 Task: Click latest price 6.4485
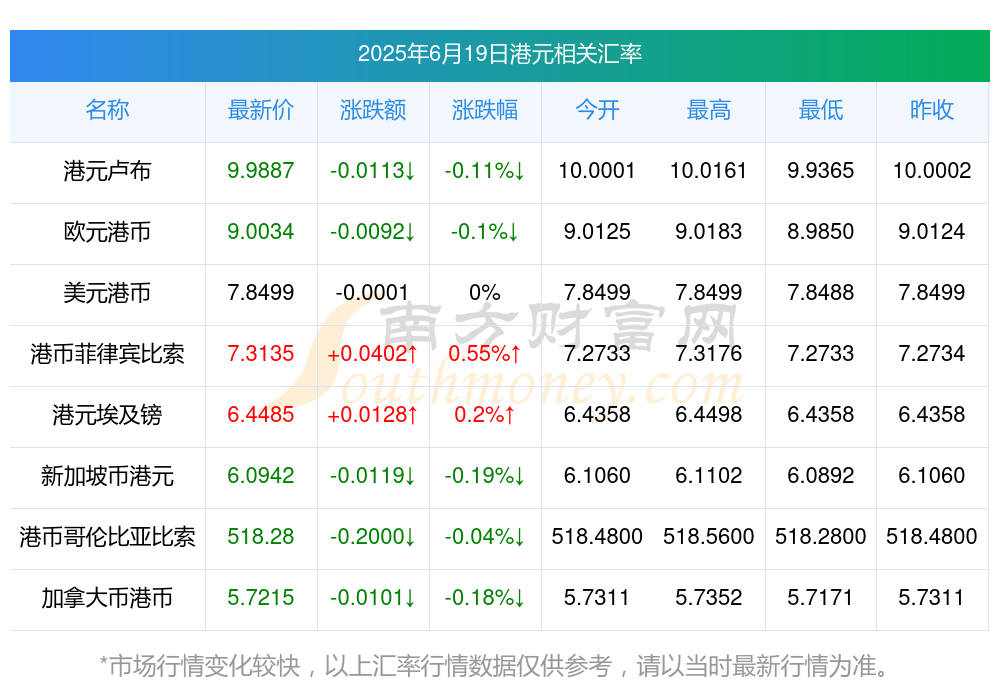pyautogui.click(x=261, y=415)
